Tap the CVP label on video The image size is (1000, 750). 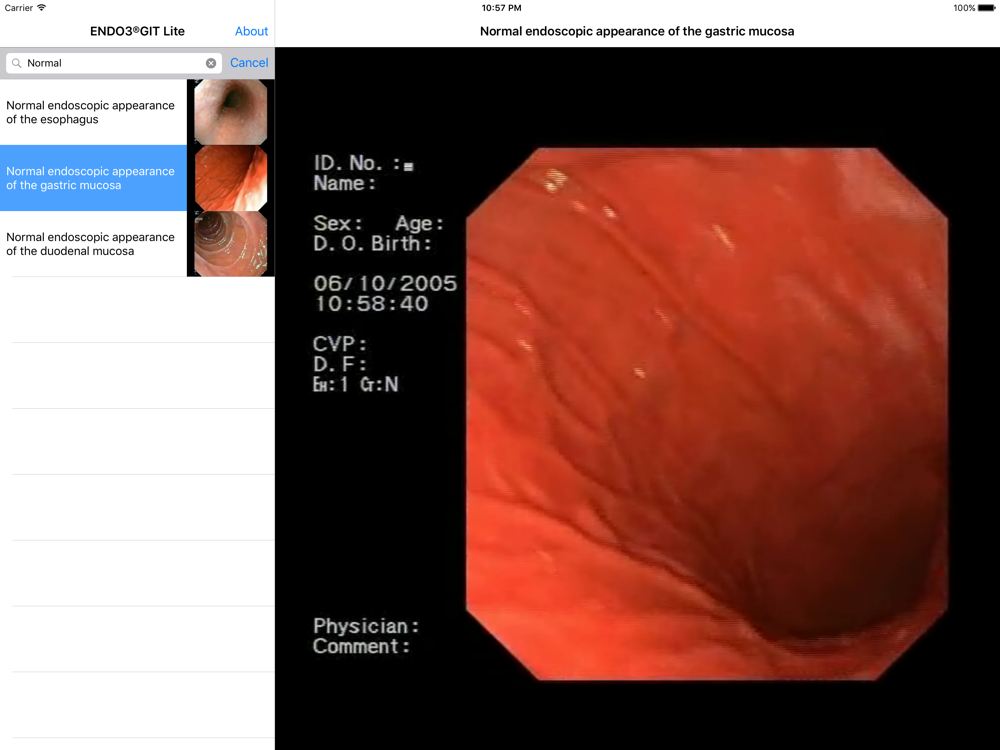[339, 344]
